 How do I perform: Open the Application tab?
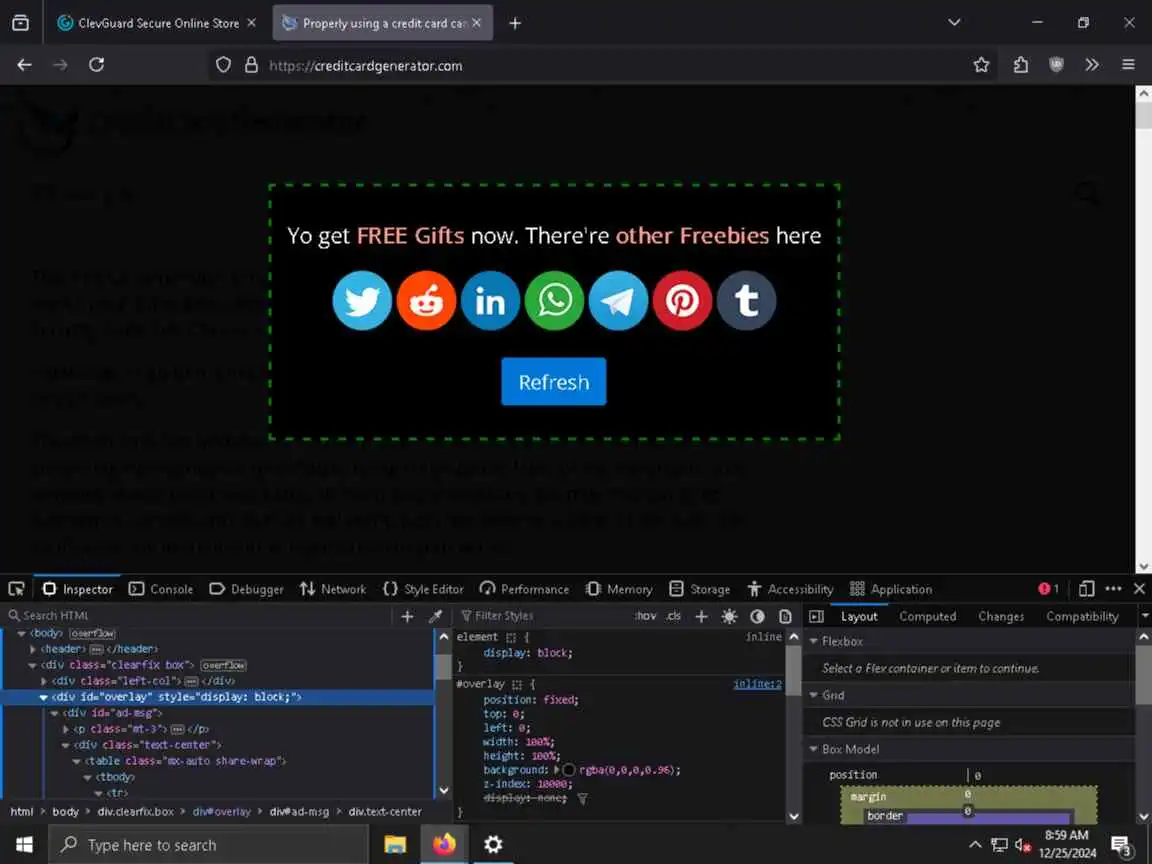click(x=891, y=589)
